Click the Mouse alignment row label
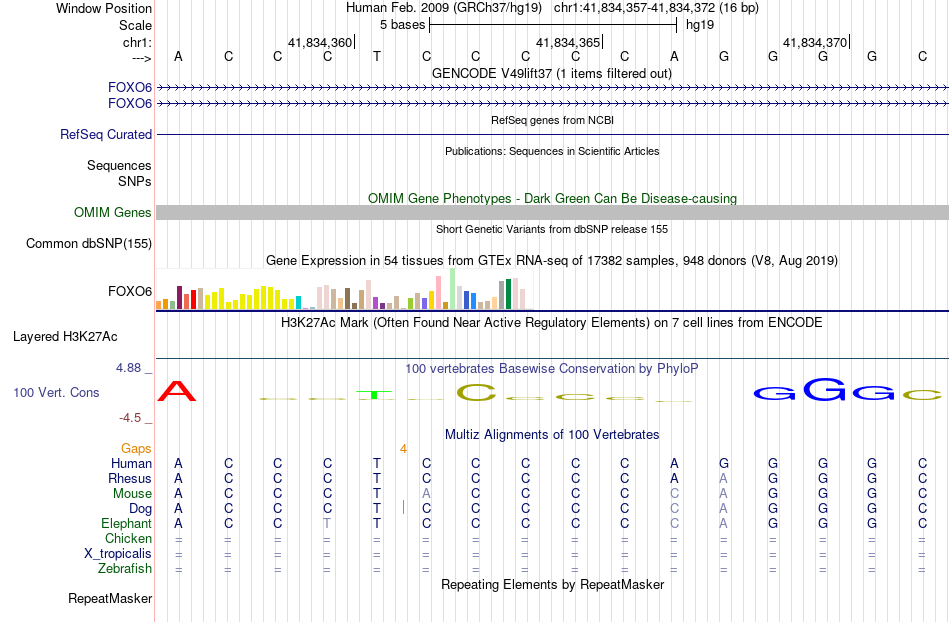The width and height of the screenshot is (950, 622). point(132,494)
